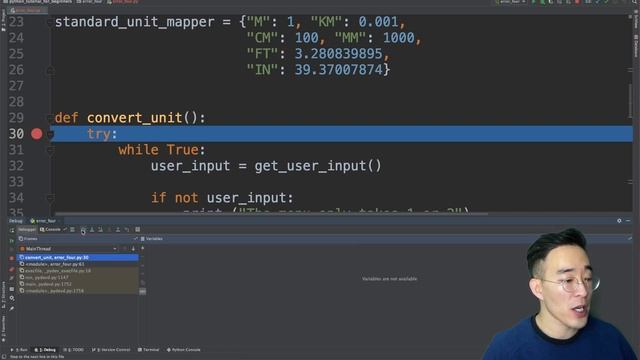Click the Step Into My Code icon
The width and height of the screenshot is (640, 360).
click(x=100, y=230)
